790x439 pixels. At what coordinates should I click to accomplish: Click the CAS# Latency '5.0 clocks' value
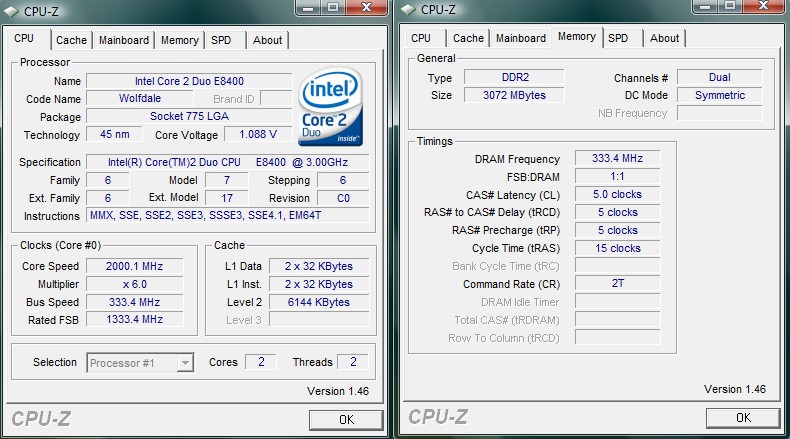(618, 195)
